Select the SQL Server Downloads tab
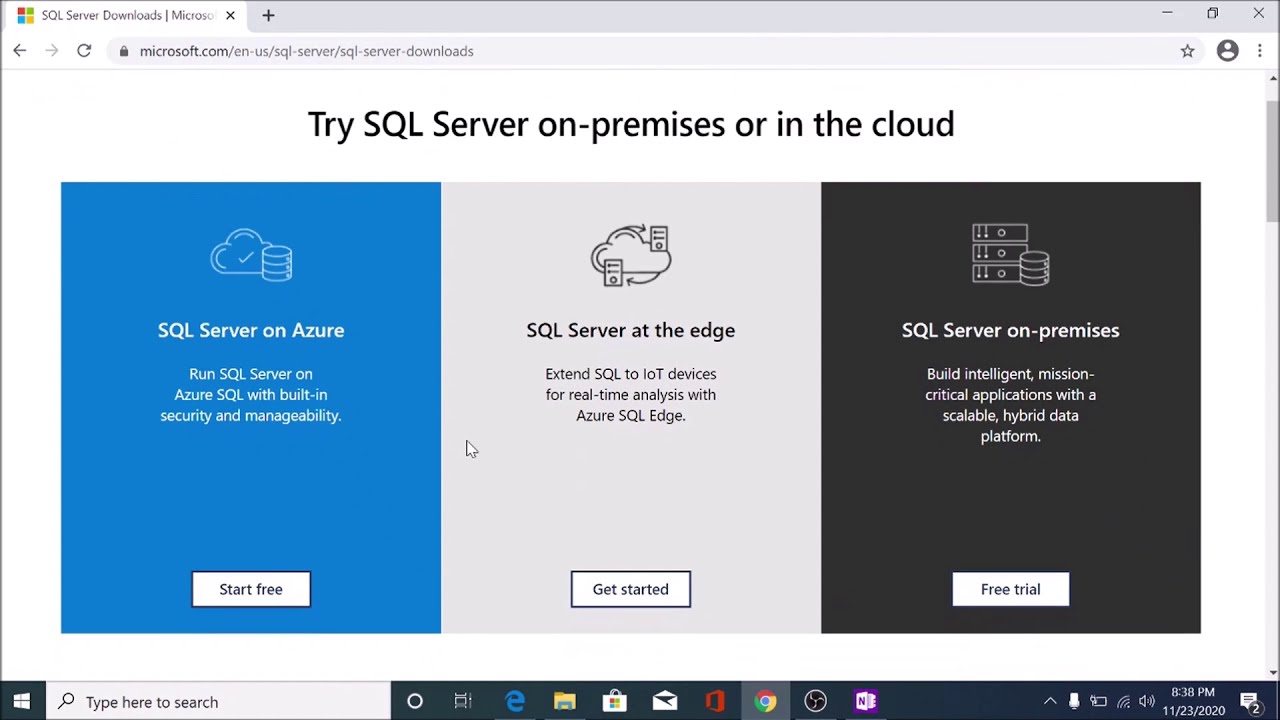The width and height of the screenshot is (1280, 720). (125, 15)
